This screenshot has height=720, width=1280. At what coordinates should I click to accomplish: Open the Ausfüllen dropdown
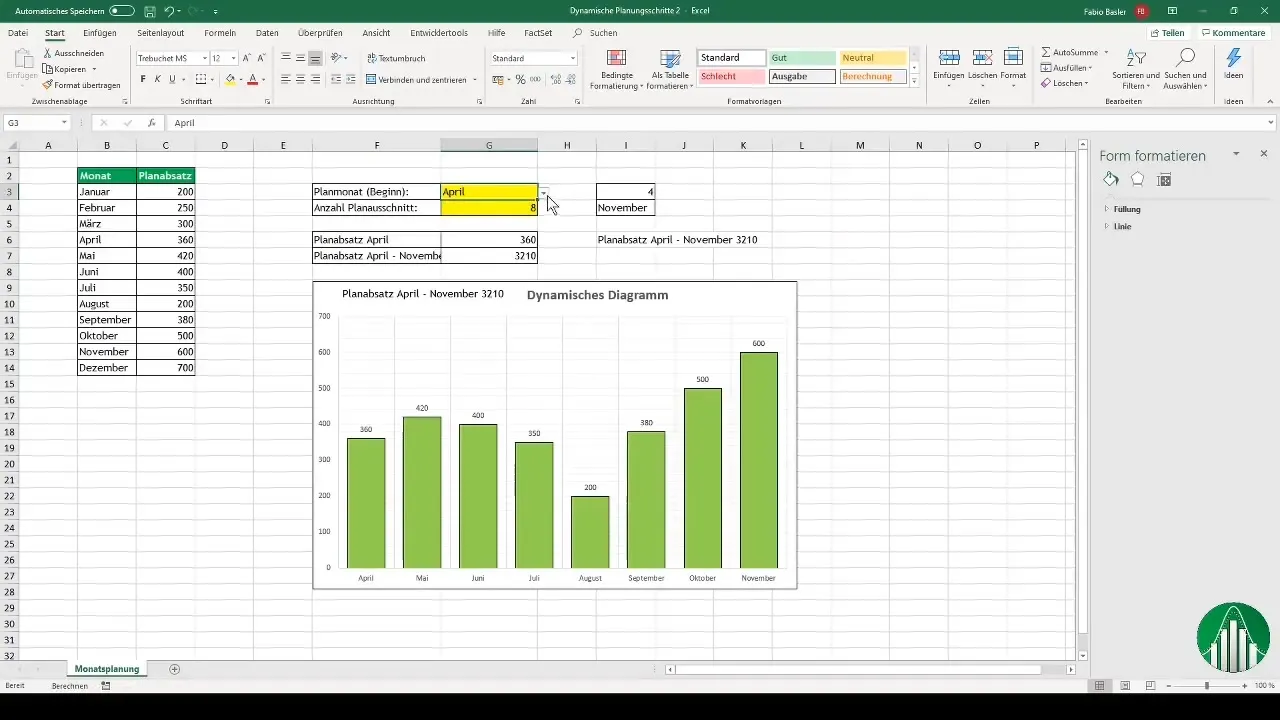coord(1067,68)
